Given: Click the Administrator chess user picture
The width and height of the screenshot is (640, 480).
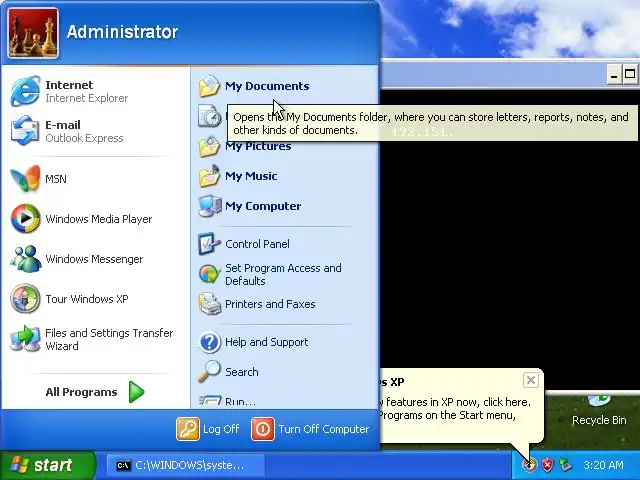Looking at the screenshot, I should [33, 33].
